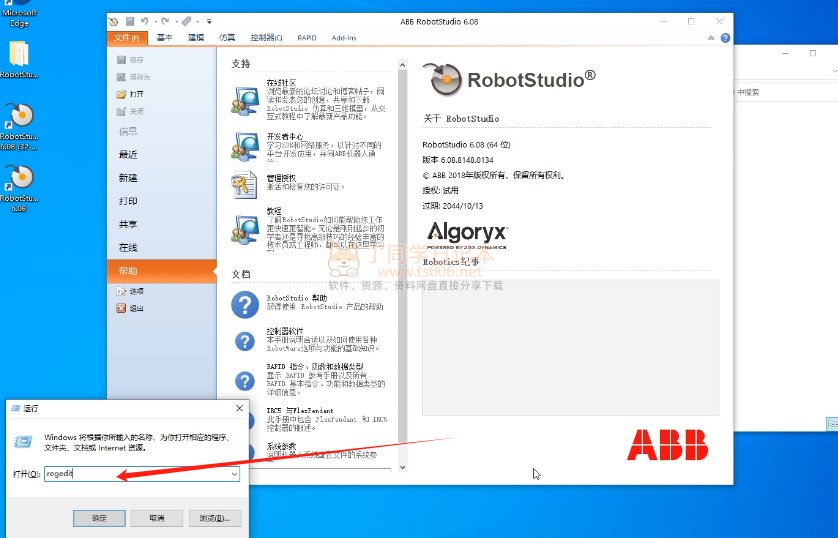Select the RobotStudio 6.08 desktop shortcut
This screenshot has width=838, height=538.
click(19, 182)
